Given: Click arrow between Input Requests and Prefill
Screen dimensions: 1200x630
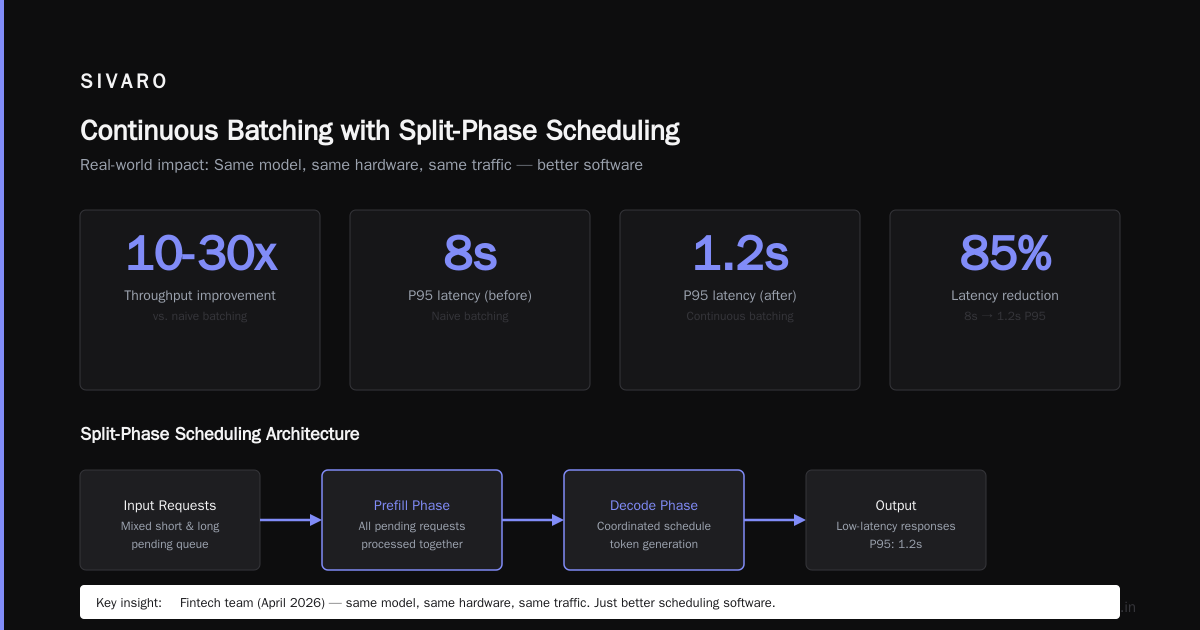Looking at the screenshot, I should [291, 520].
